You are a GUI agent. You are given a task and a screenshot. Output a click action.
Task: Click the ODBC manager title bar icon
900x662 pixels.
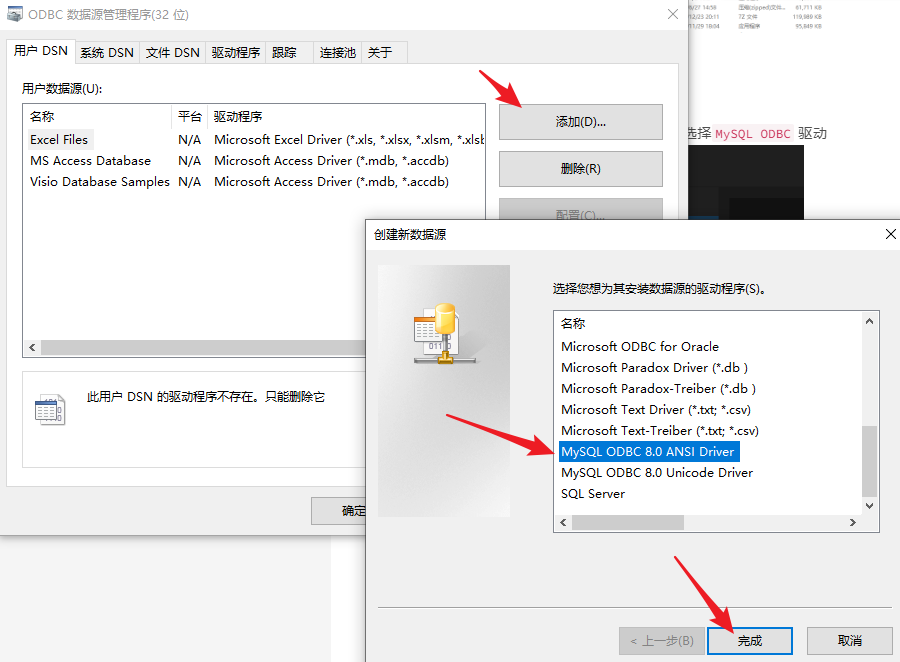coord(14,14)
